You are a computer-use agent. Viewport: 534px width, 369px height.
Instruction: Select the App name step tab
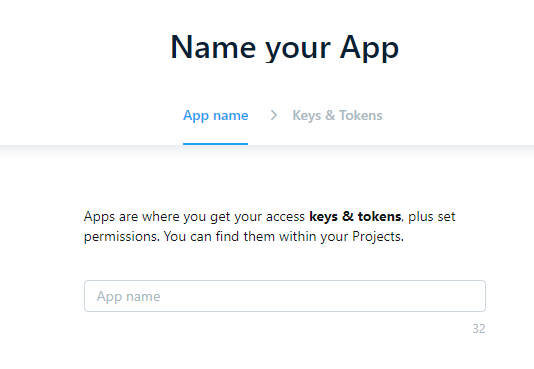[x=216, y=116]
